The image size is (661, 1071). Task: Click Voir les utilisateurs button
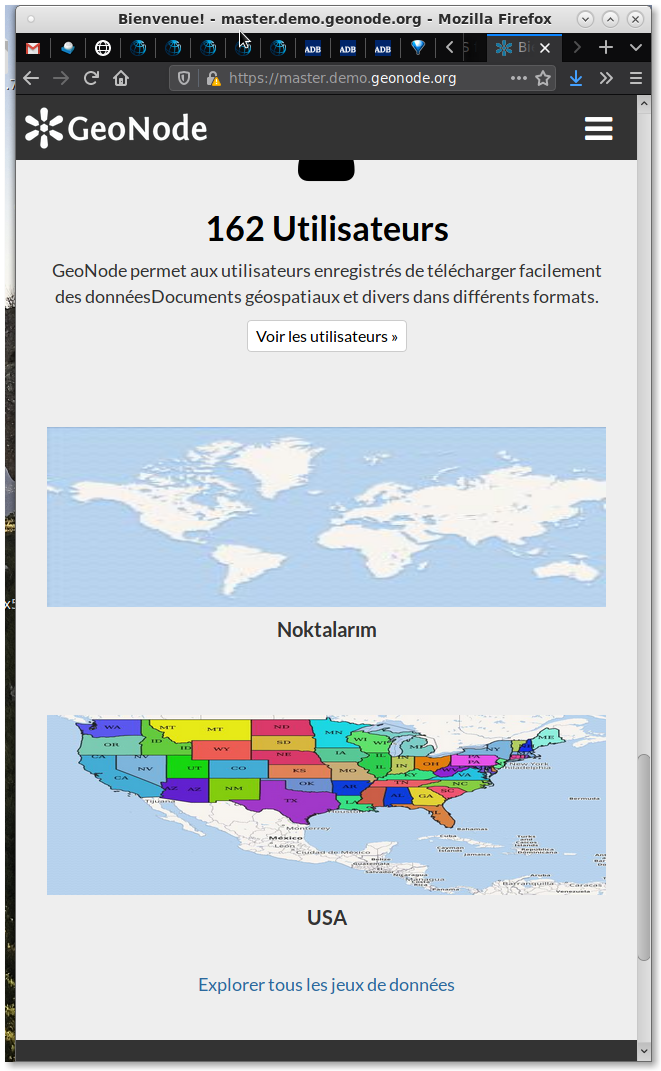click(326, 336)
